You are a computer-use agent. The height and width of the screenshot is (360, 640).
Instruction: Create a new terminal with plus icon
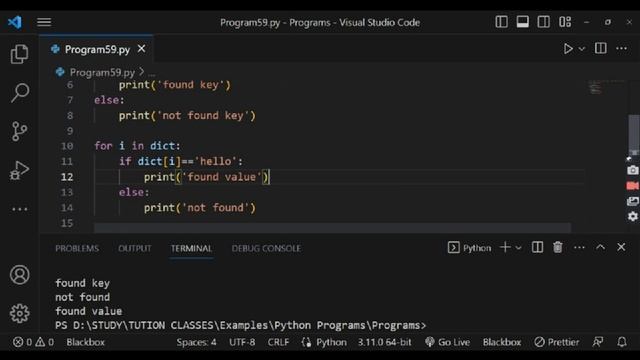tap(505, 247)
